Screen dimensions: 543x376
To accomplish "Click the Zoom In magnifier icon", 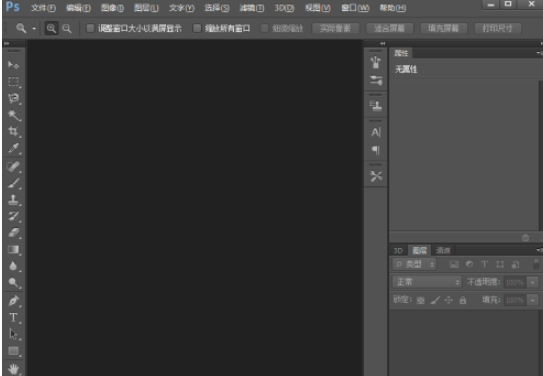I will click(51, 28).
